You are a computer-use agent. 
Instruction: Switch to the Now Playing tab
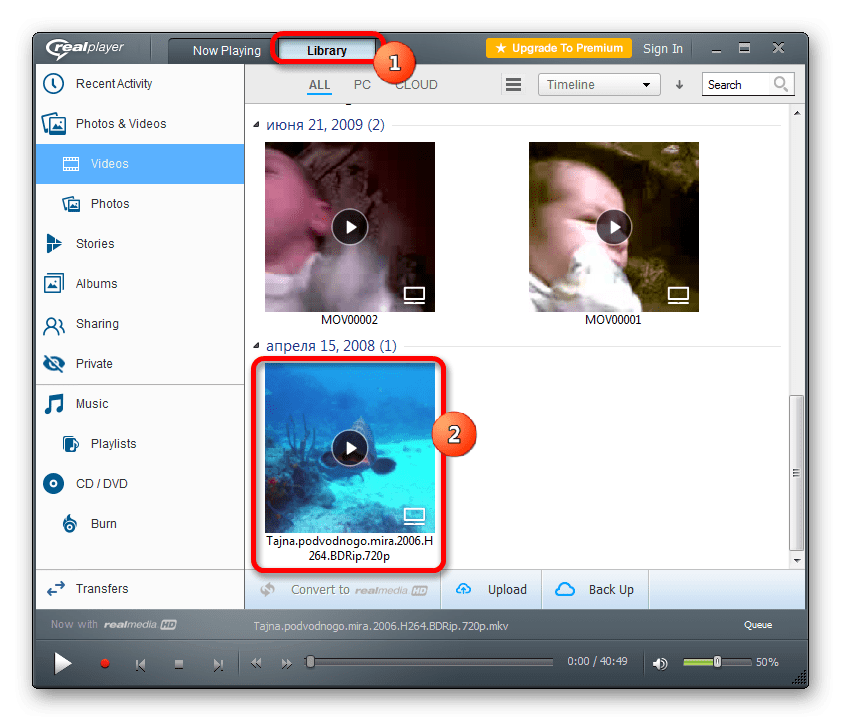point(226,51)
